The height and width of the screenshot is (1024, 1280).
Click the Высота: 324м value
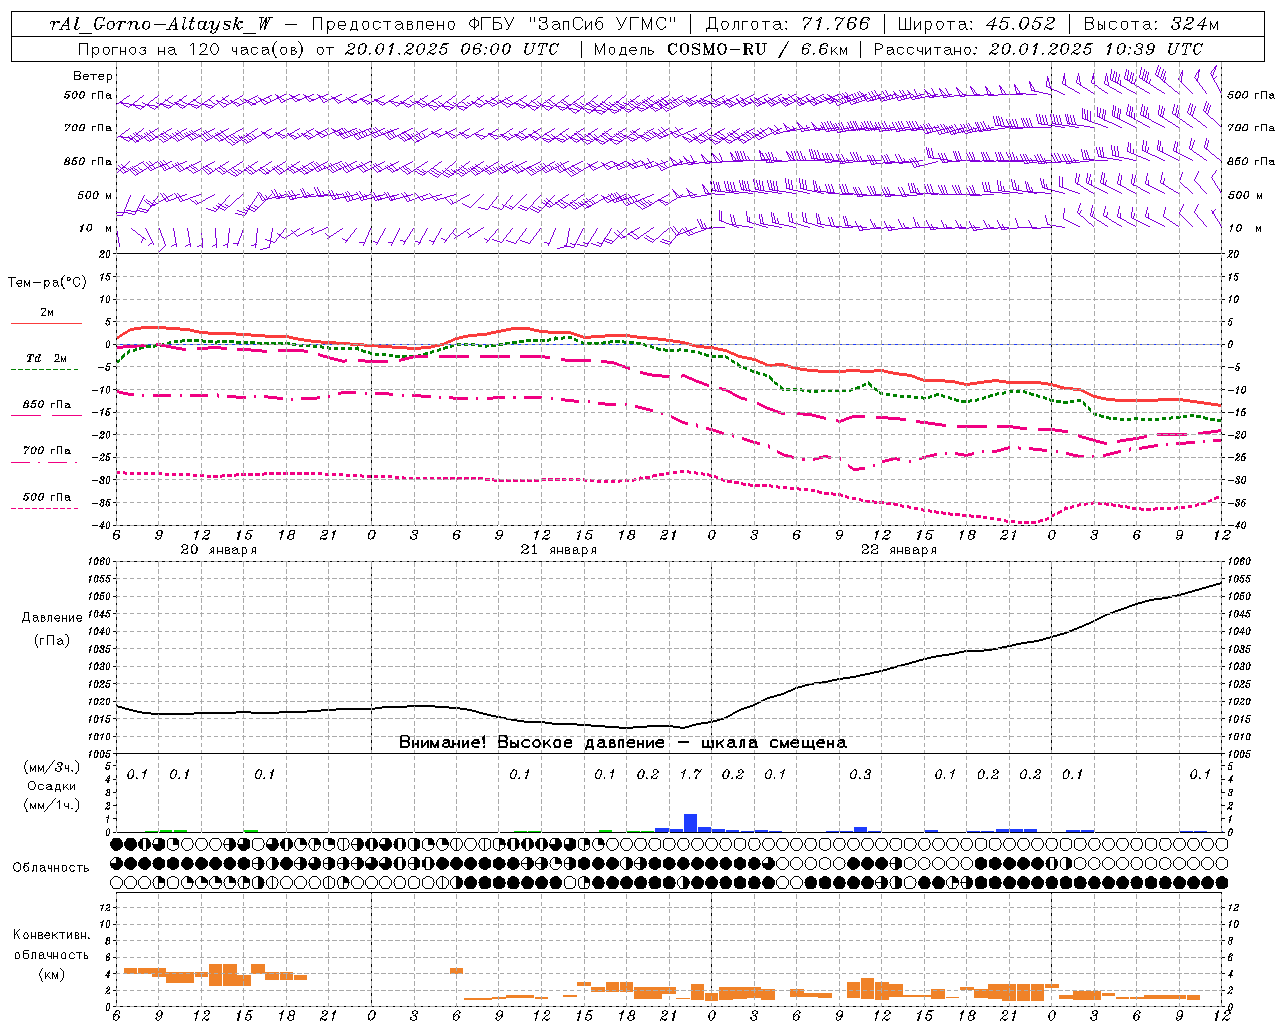1151,24
